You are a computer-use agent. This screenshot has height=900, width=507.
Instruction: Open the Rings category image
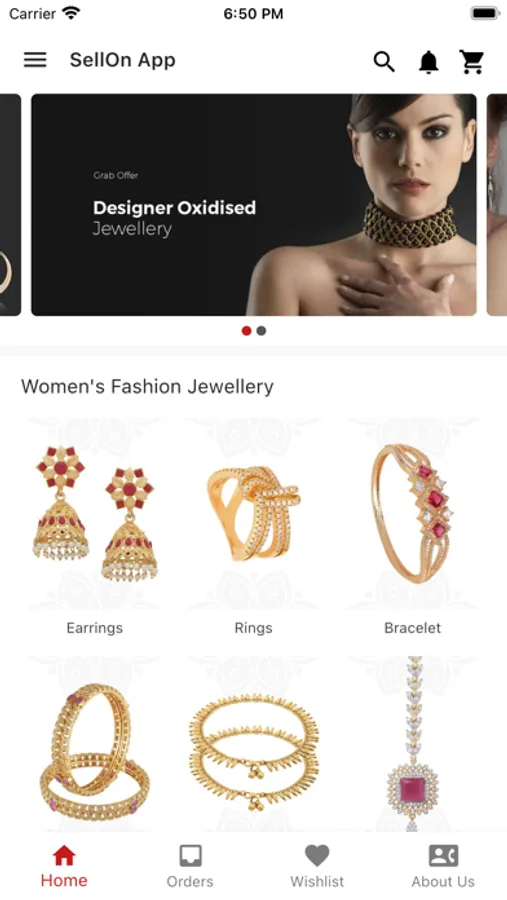[x=253, y=514]
